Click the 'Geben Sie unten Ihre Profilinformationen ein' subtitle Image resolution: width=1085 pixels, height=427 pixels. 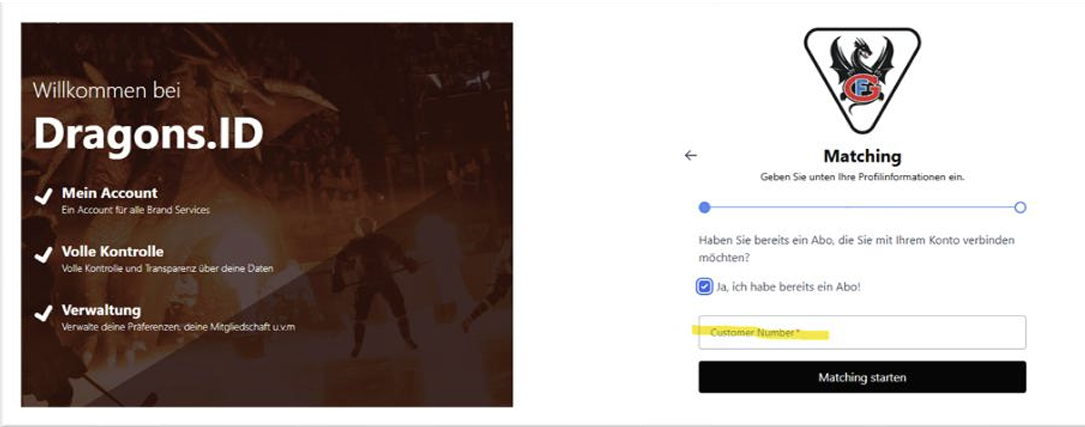point(862,177)
